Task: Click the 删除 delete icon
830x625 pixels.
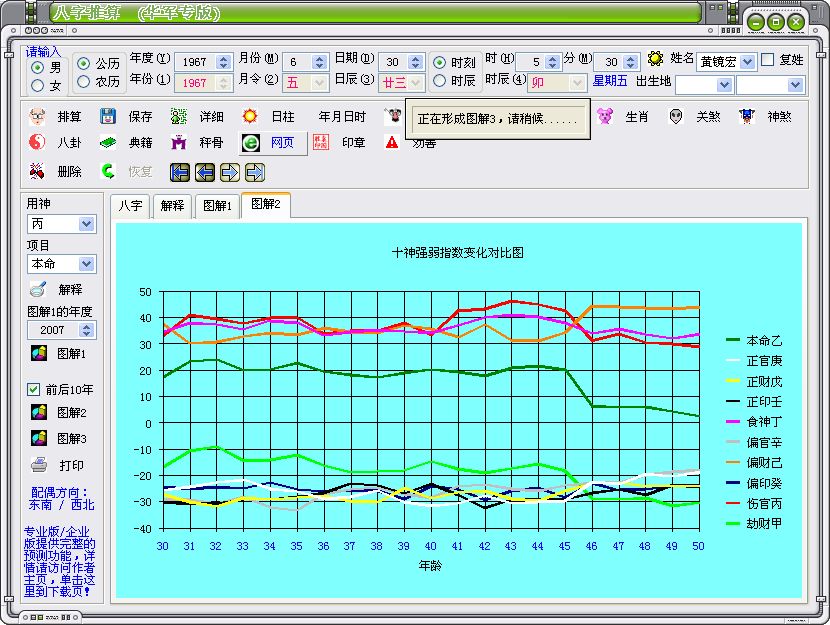Action: [38, 171]
